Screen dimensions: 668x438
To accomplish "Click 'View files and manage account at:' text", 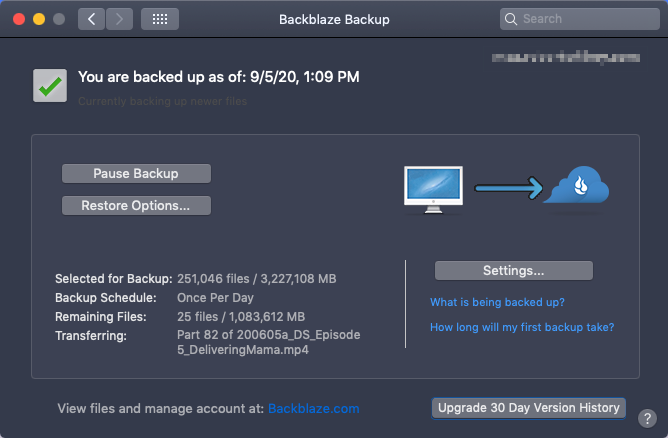I will click(x=161, y=409).
